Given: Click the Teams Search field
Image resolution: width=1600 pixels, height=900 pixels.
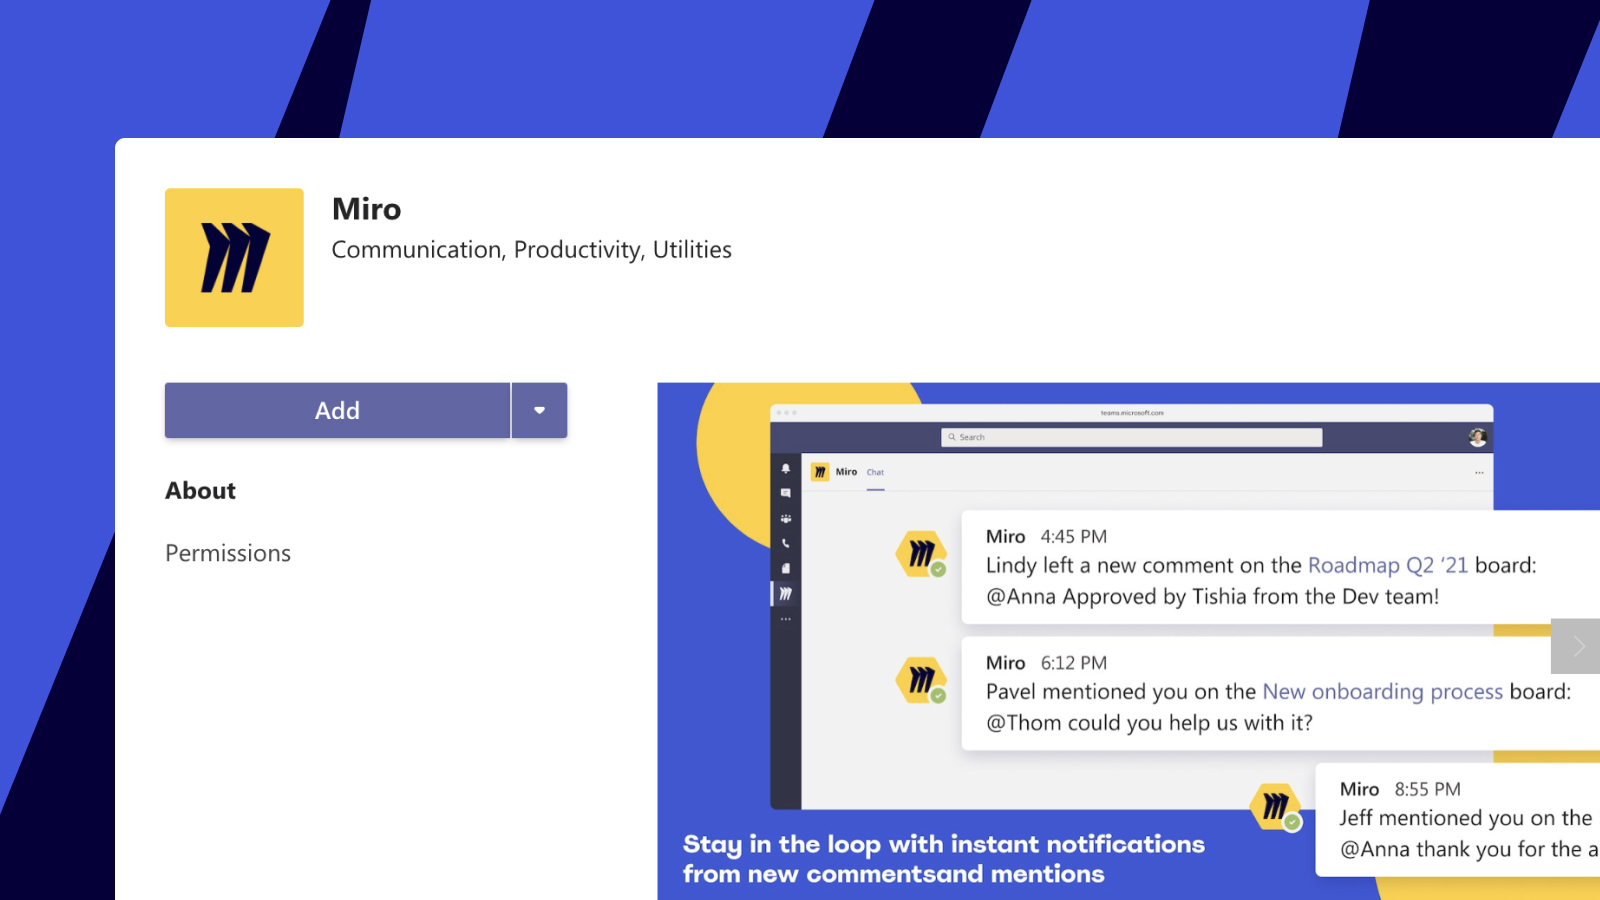Looking at the screenshot, I should tap(1131, 437).
